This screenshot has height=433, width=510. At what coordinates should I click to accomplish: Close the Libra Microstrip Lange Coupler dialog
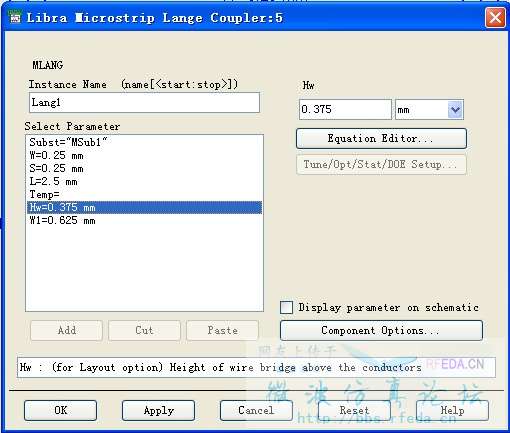[x=495, y=17]
